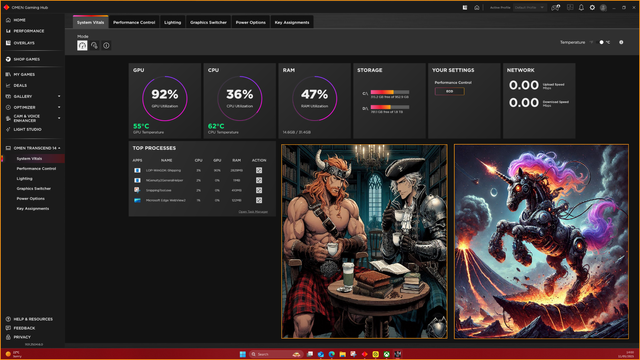Viewport: 640px width, 360px height.
Task: Click the home icon in the title bar
Action: pyautogui.click(x=476, y=7)
